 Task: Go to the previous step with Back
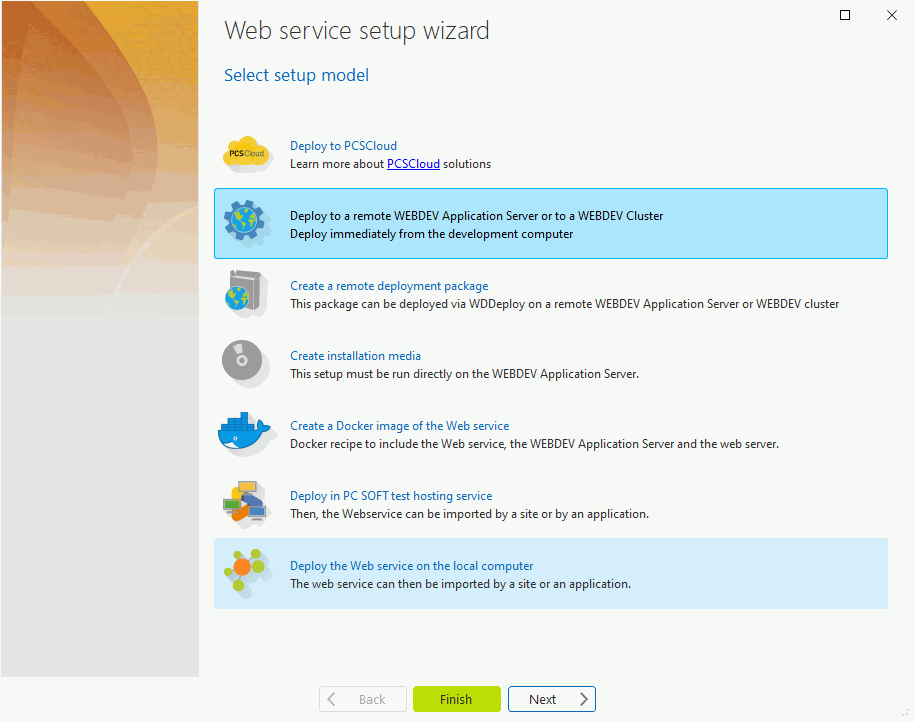tap(362, 699)
